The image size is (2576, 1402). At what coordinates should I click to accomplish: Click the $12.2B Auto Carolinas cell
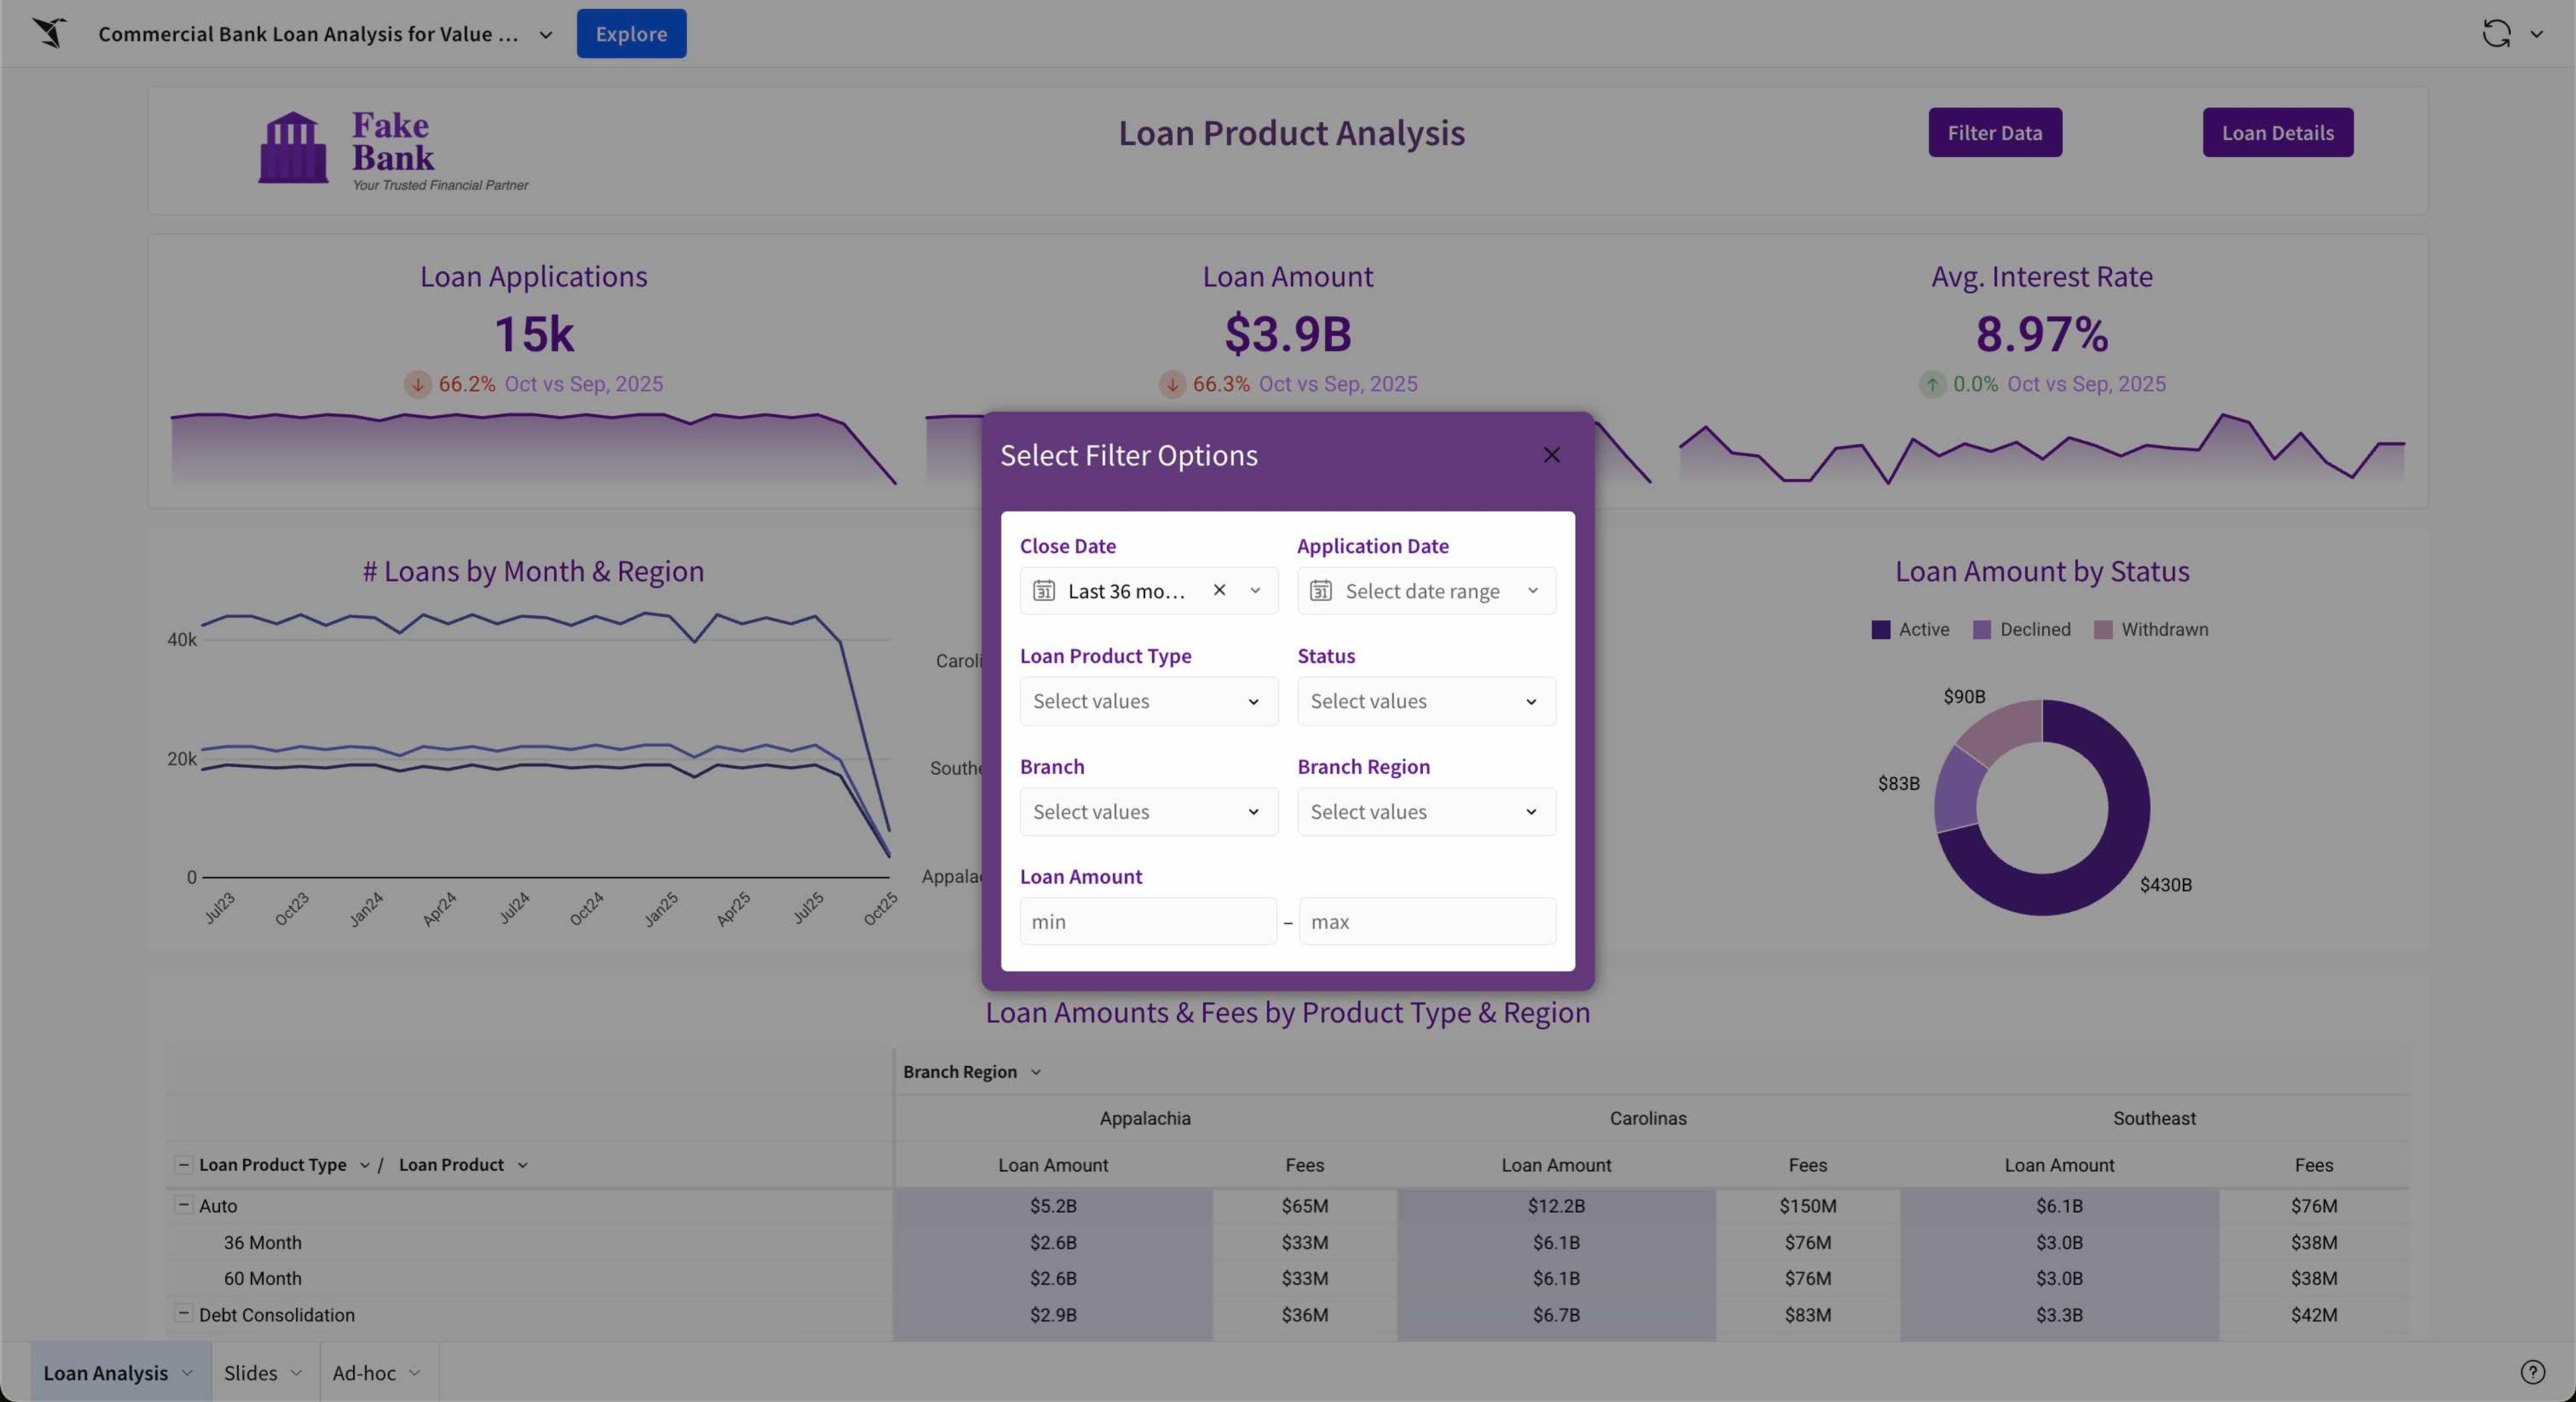(x=1556, y=1206)
